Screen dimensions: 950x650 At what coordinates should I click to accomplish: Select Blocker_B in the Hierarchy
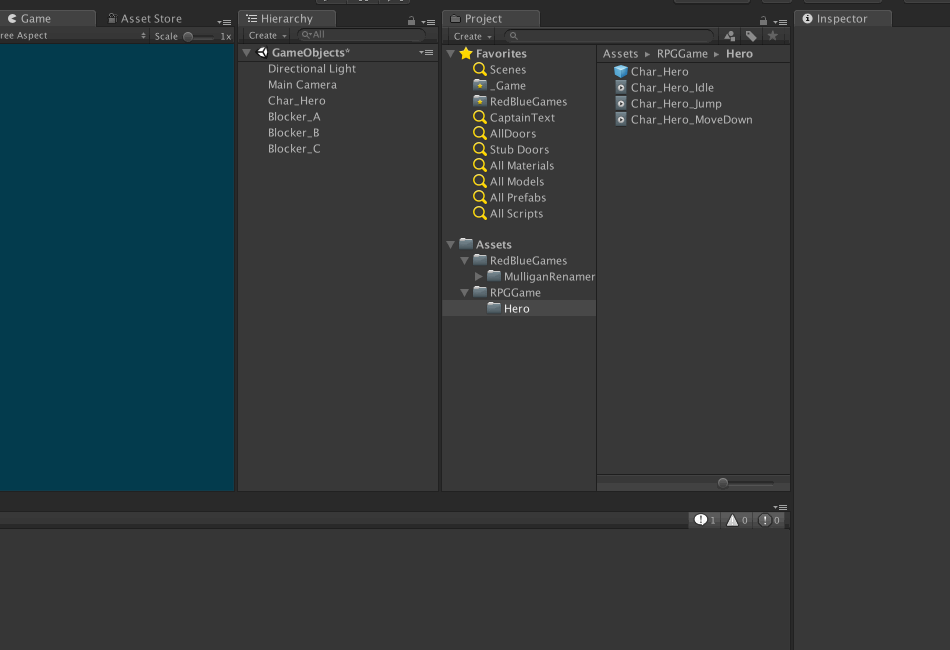(x=294, y=132)
